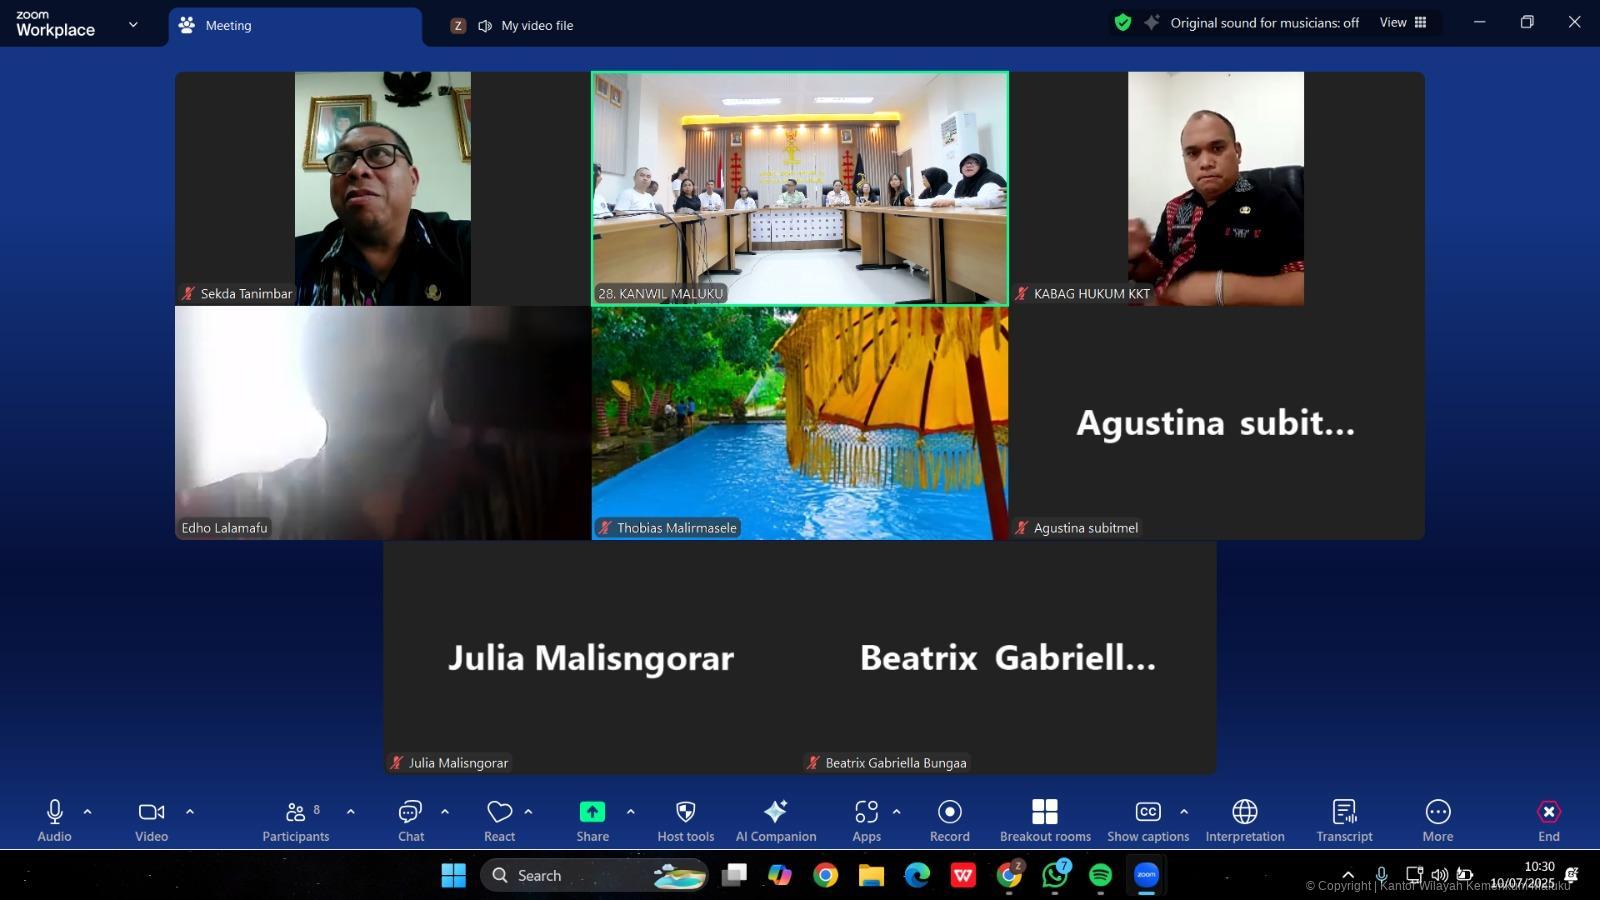
Task: Toggle the camera Video button
Action: coord(151,820)
